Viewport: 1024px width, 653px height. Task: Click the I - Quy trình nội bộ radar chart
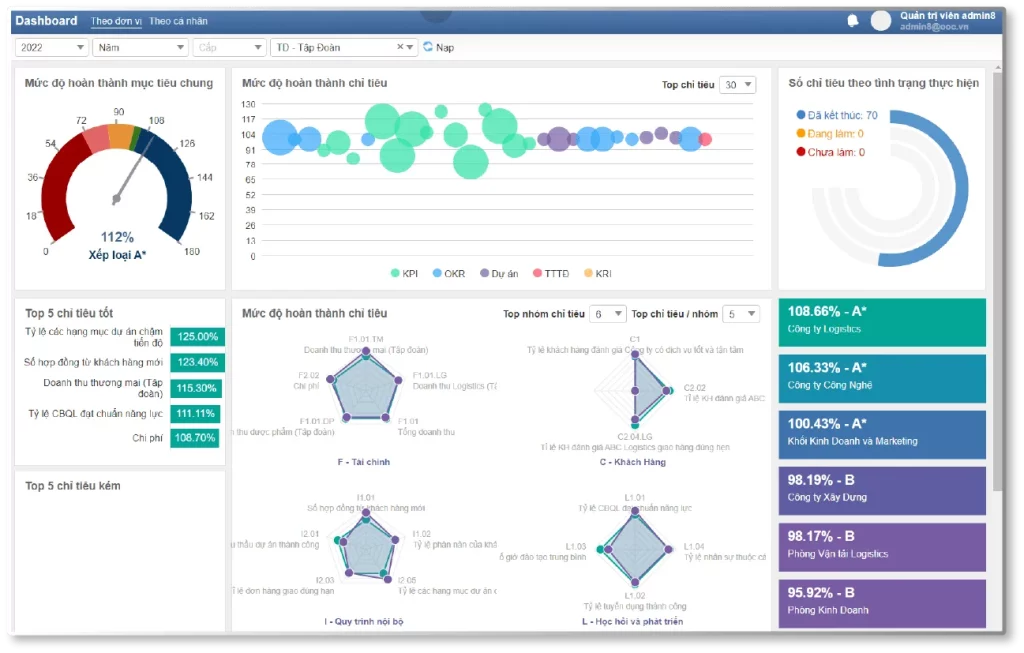[366, 545]
